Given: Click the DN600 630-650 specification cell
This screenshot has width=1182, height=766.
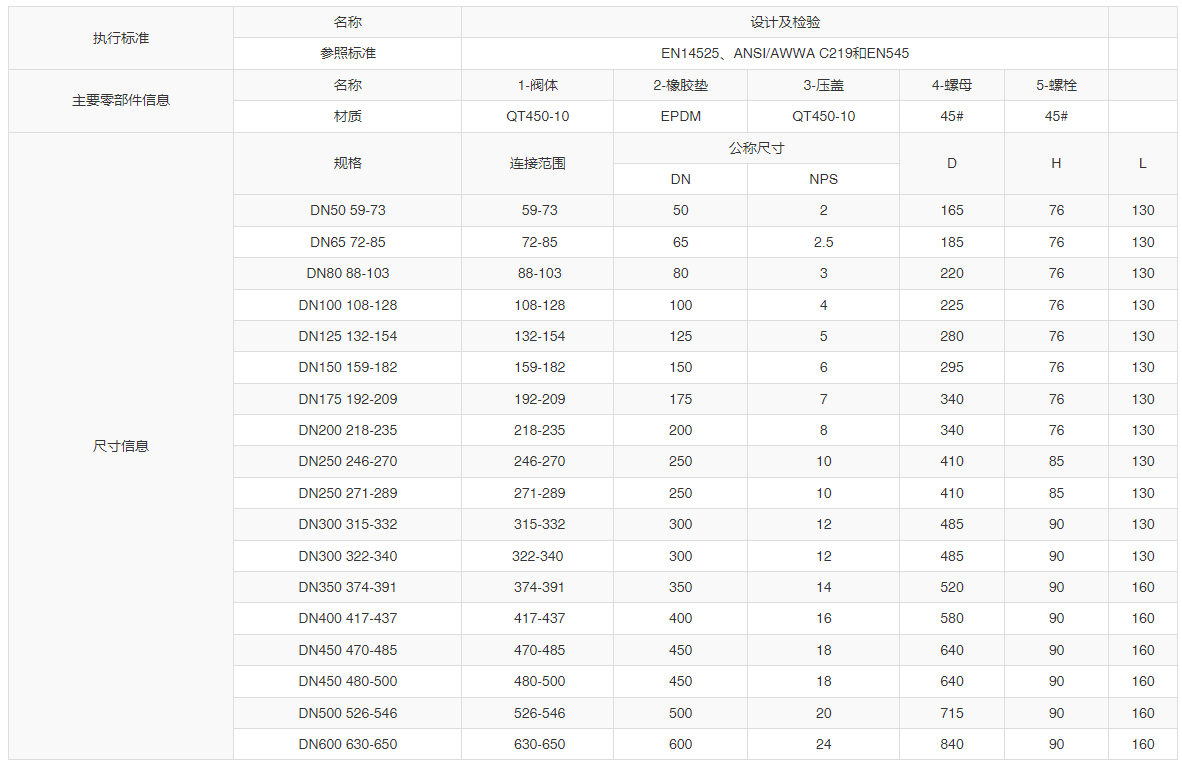Looking at the screenshot, I should coord(346,744).
